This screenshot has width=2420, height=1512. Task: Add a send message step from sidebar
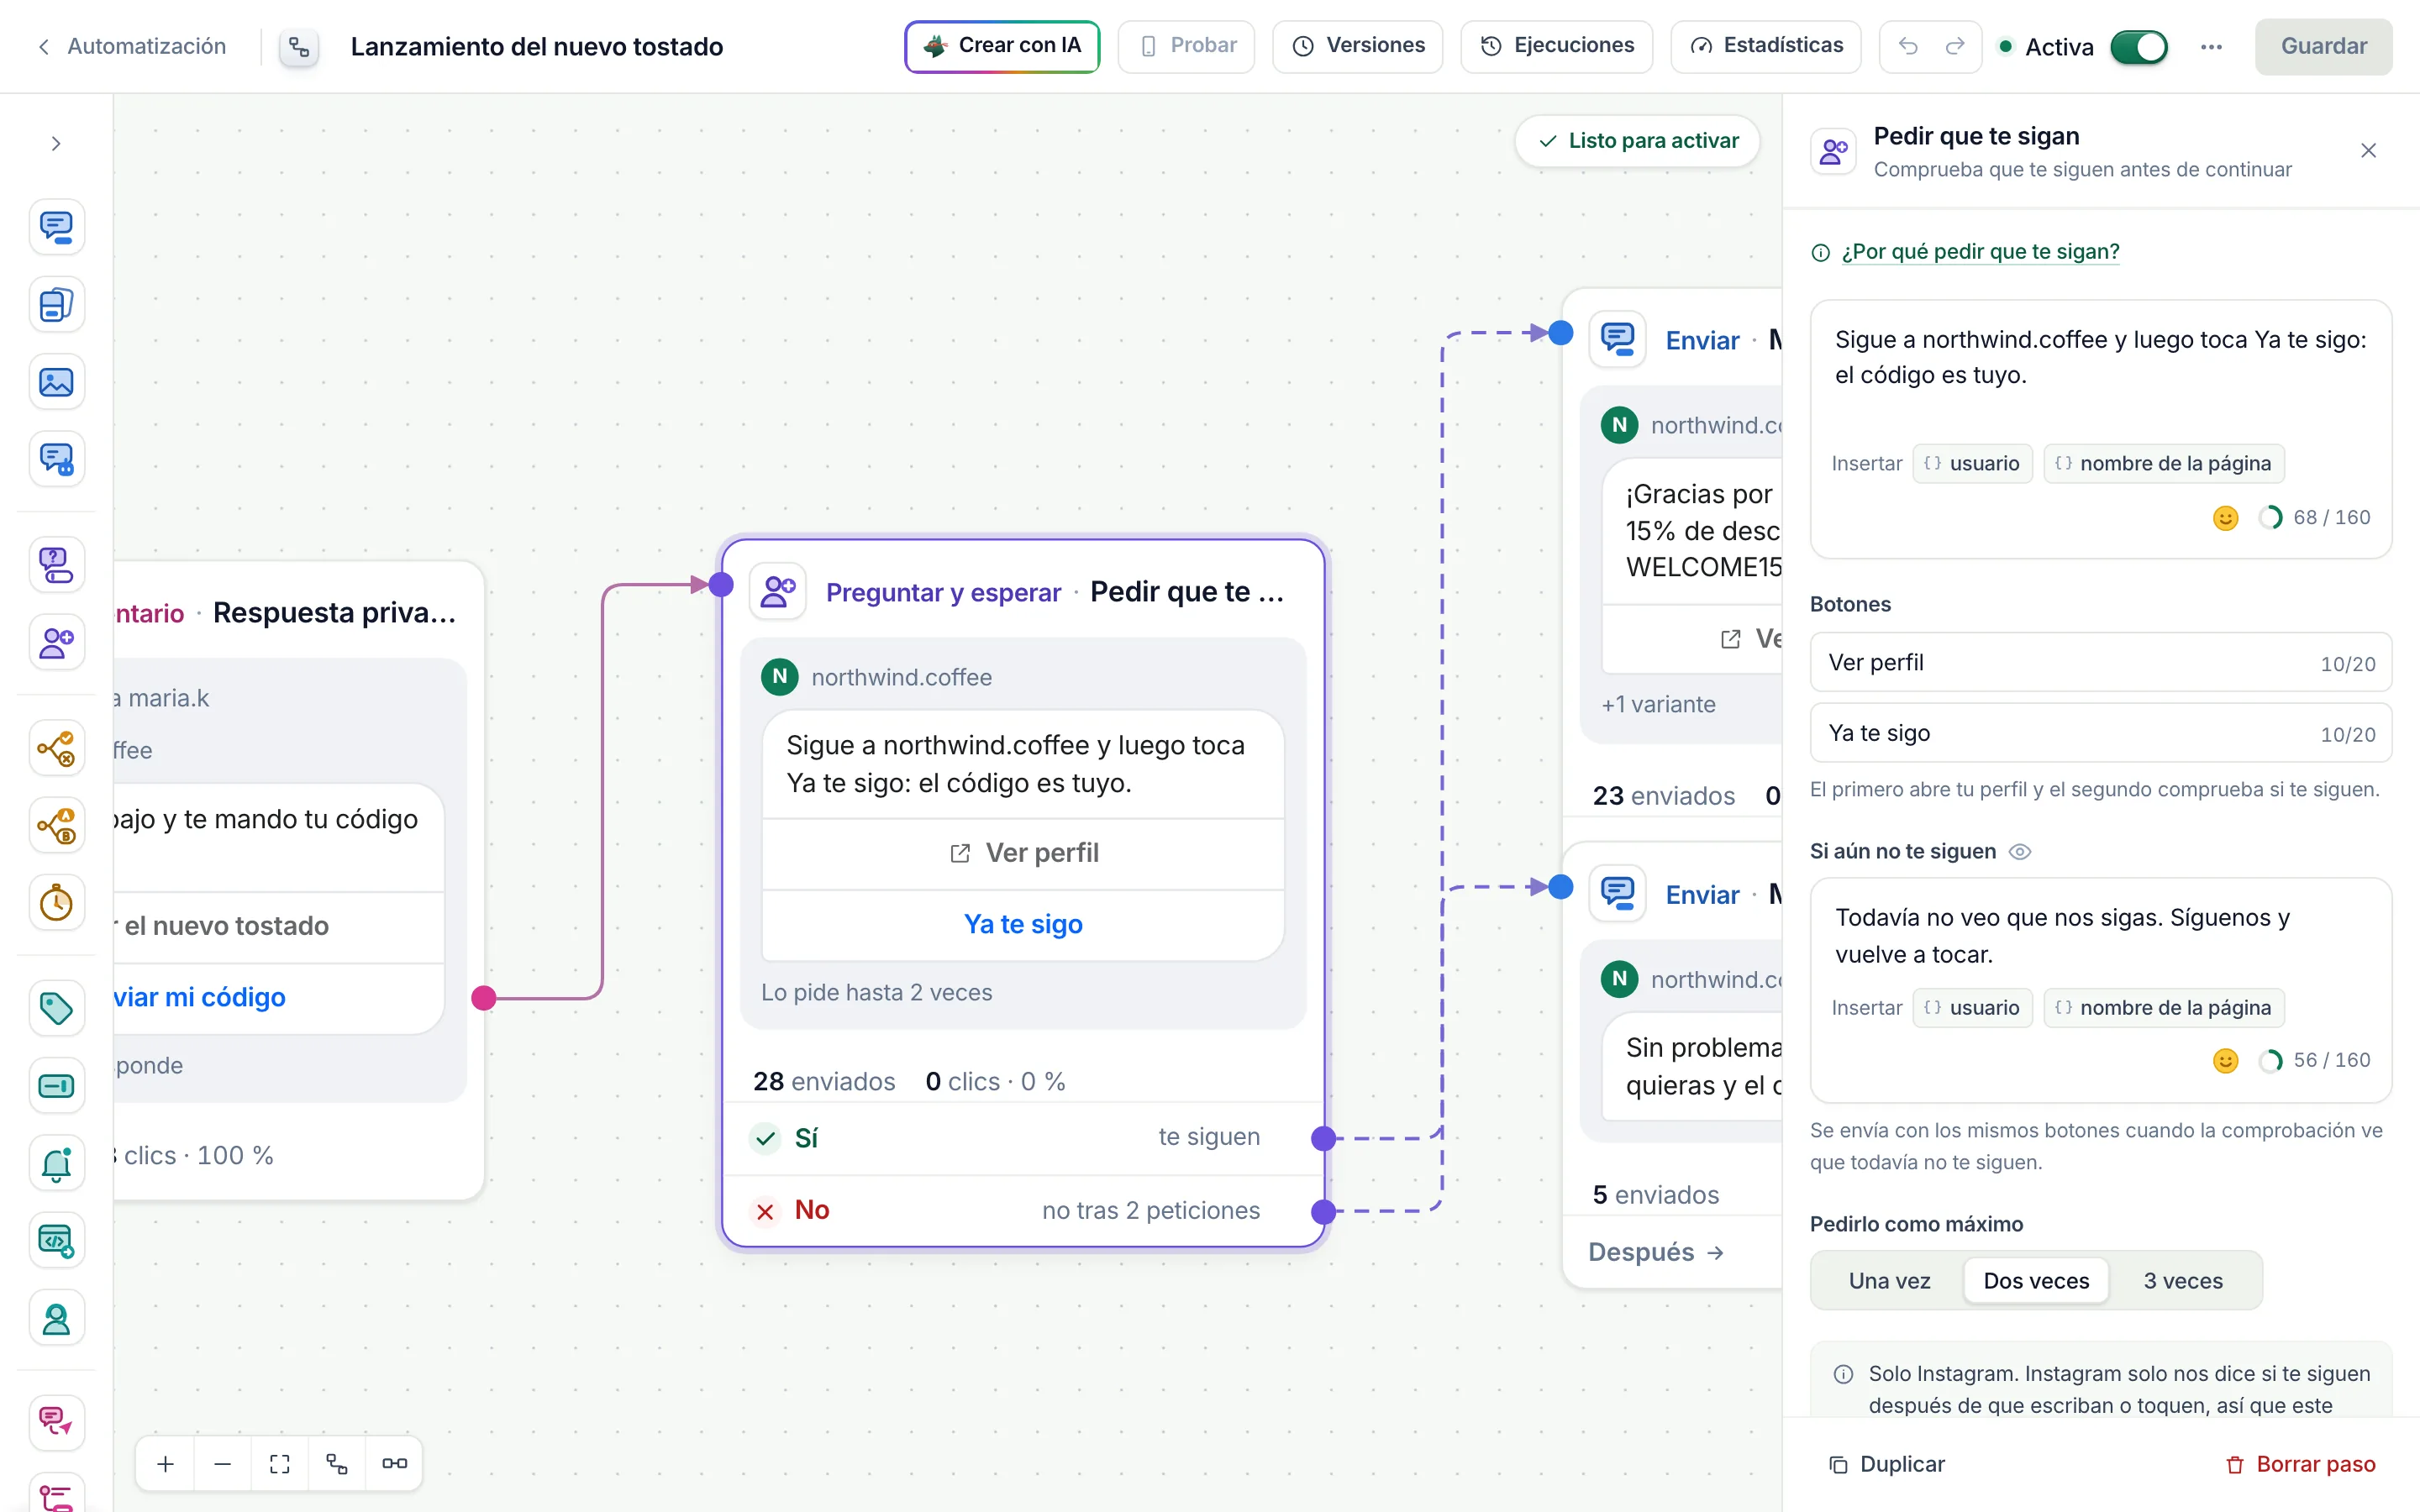pos(56,227)
